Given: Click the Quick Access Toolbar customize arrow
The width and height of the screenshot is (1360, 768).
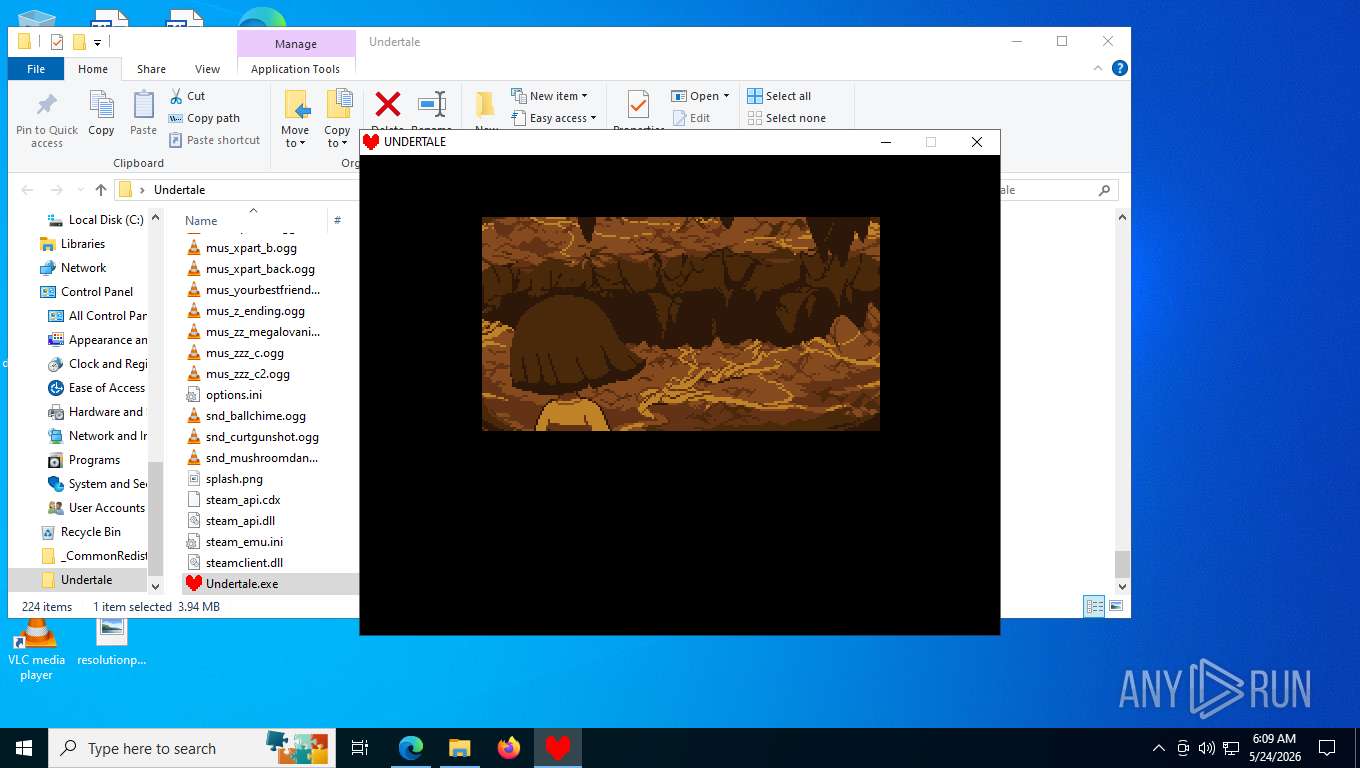Looking at the screenshot, I should tap(98, 42).
